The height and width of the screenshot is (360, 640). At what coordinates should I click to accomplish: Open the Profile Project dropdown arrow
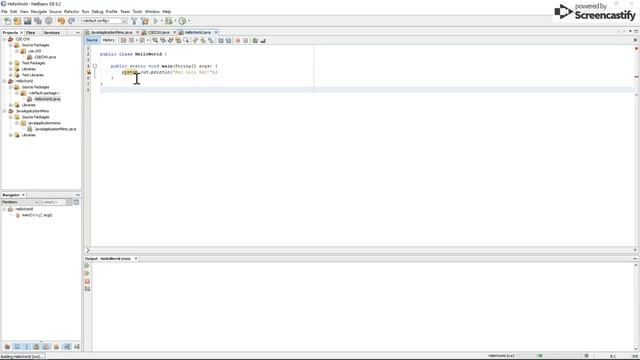tap(189, 21)
